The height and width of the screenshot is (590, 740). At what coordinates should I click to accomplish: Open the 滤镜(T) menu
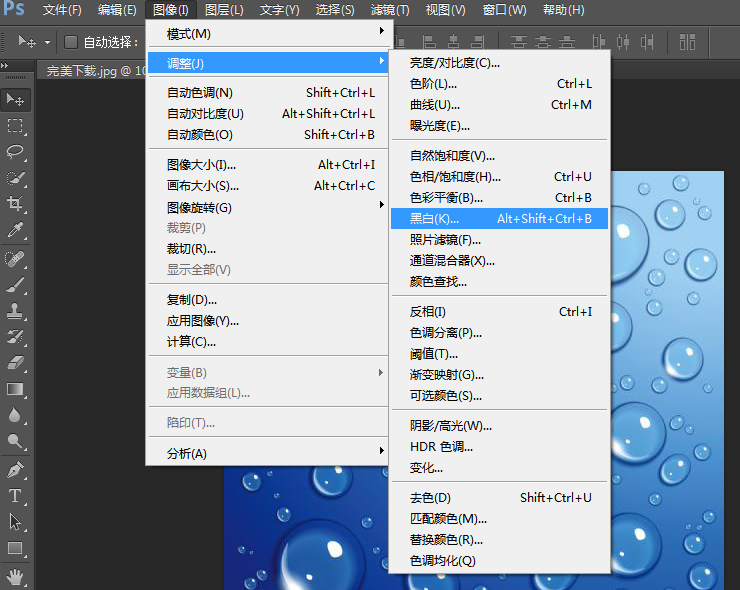(x=390, y=9)
